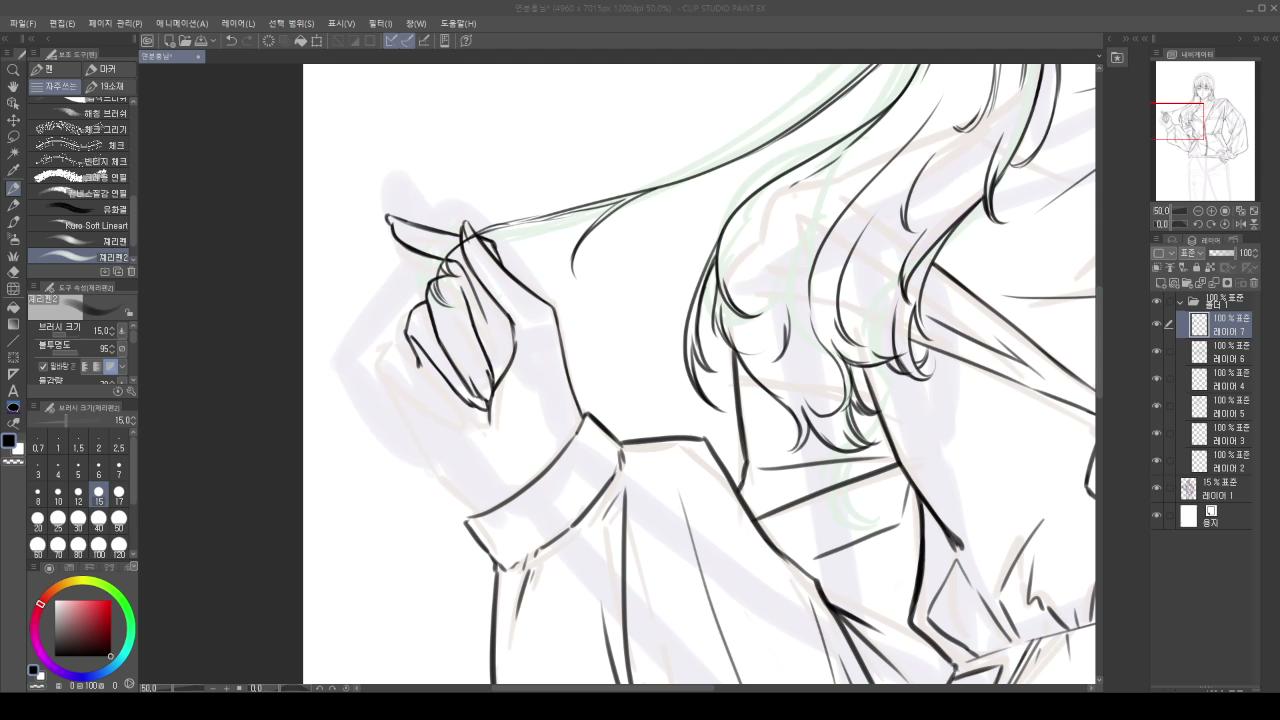Image resolution: width=1280 pixels, height=720 pixels.
Task: Select the Fill bucket tool
Action: 13,307
